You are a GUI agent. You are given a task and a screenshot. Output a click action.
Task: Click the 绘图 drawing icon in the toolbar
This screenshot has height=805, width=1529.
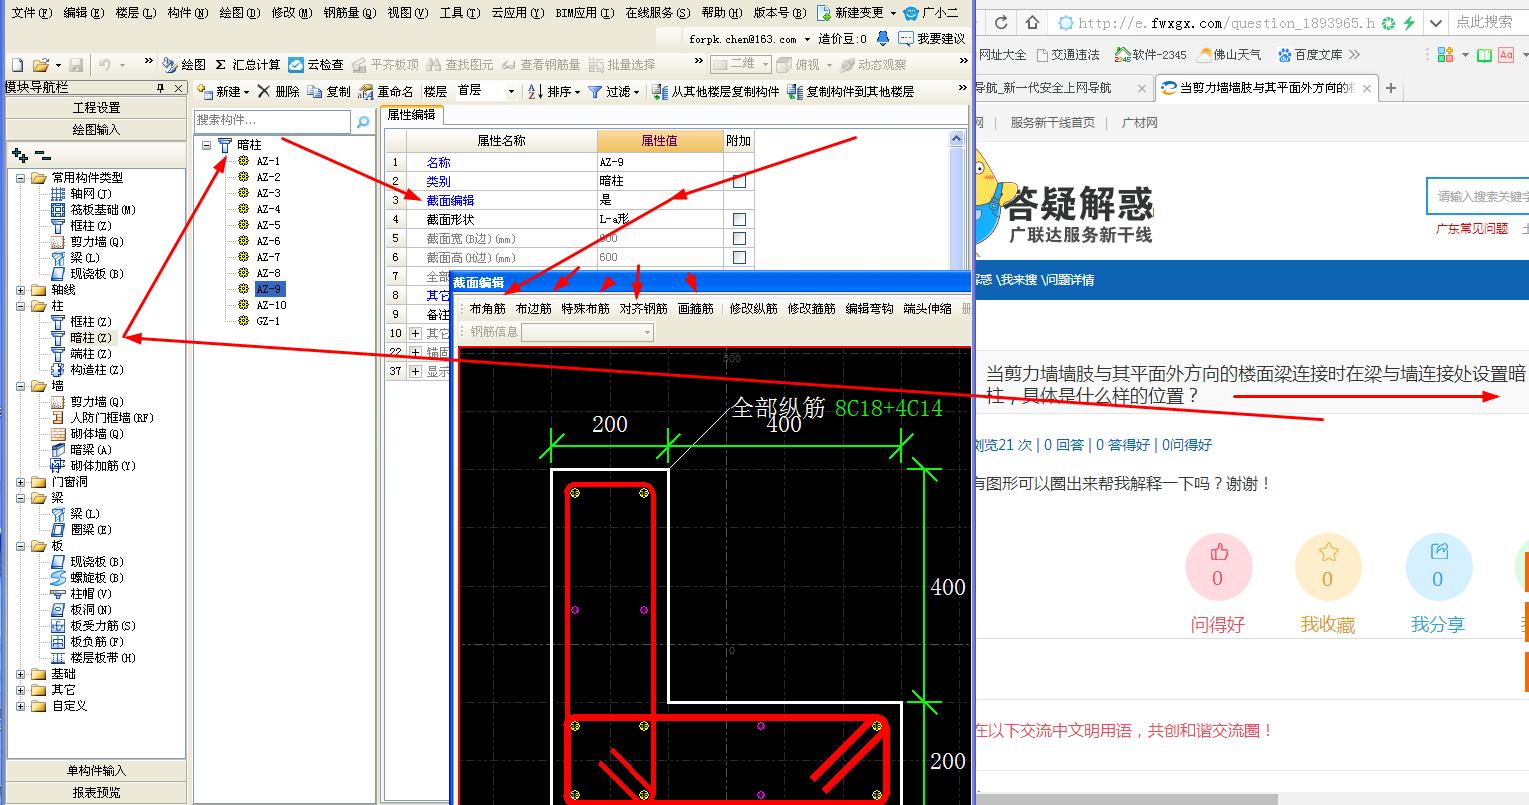coord(169,65)
